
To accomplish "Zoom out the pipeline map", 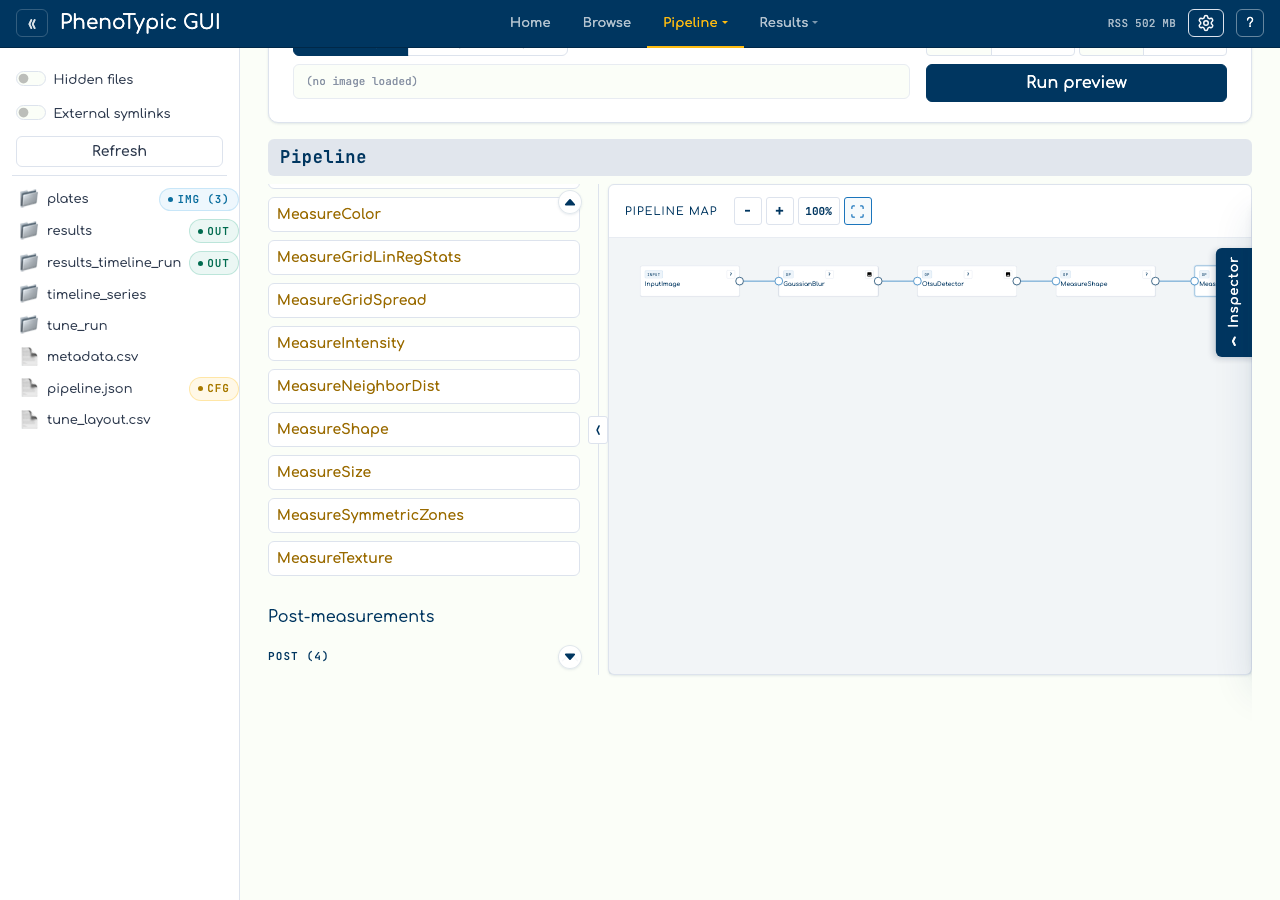I will tap(748, 211).
